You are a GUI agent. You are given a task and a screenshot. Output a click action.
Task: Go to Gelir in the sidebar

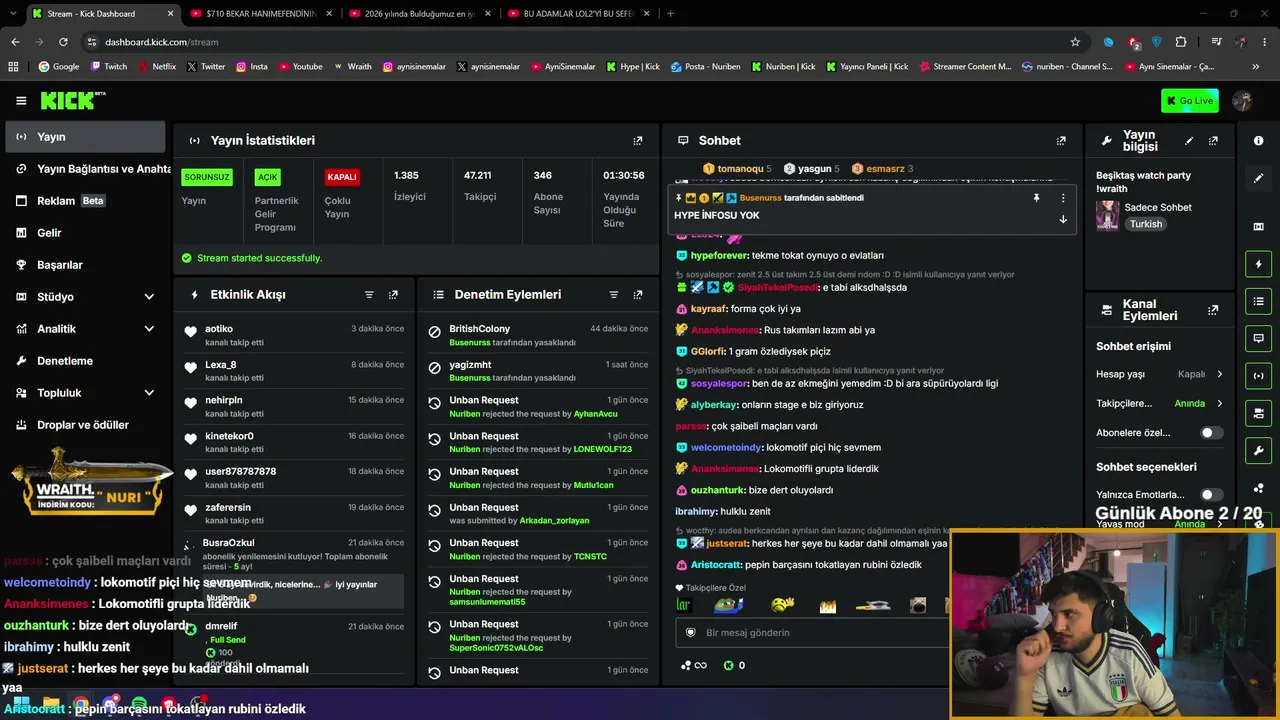point(85,233)
